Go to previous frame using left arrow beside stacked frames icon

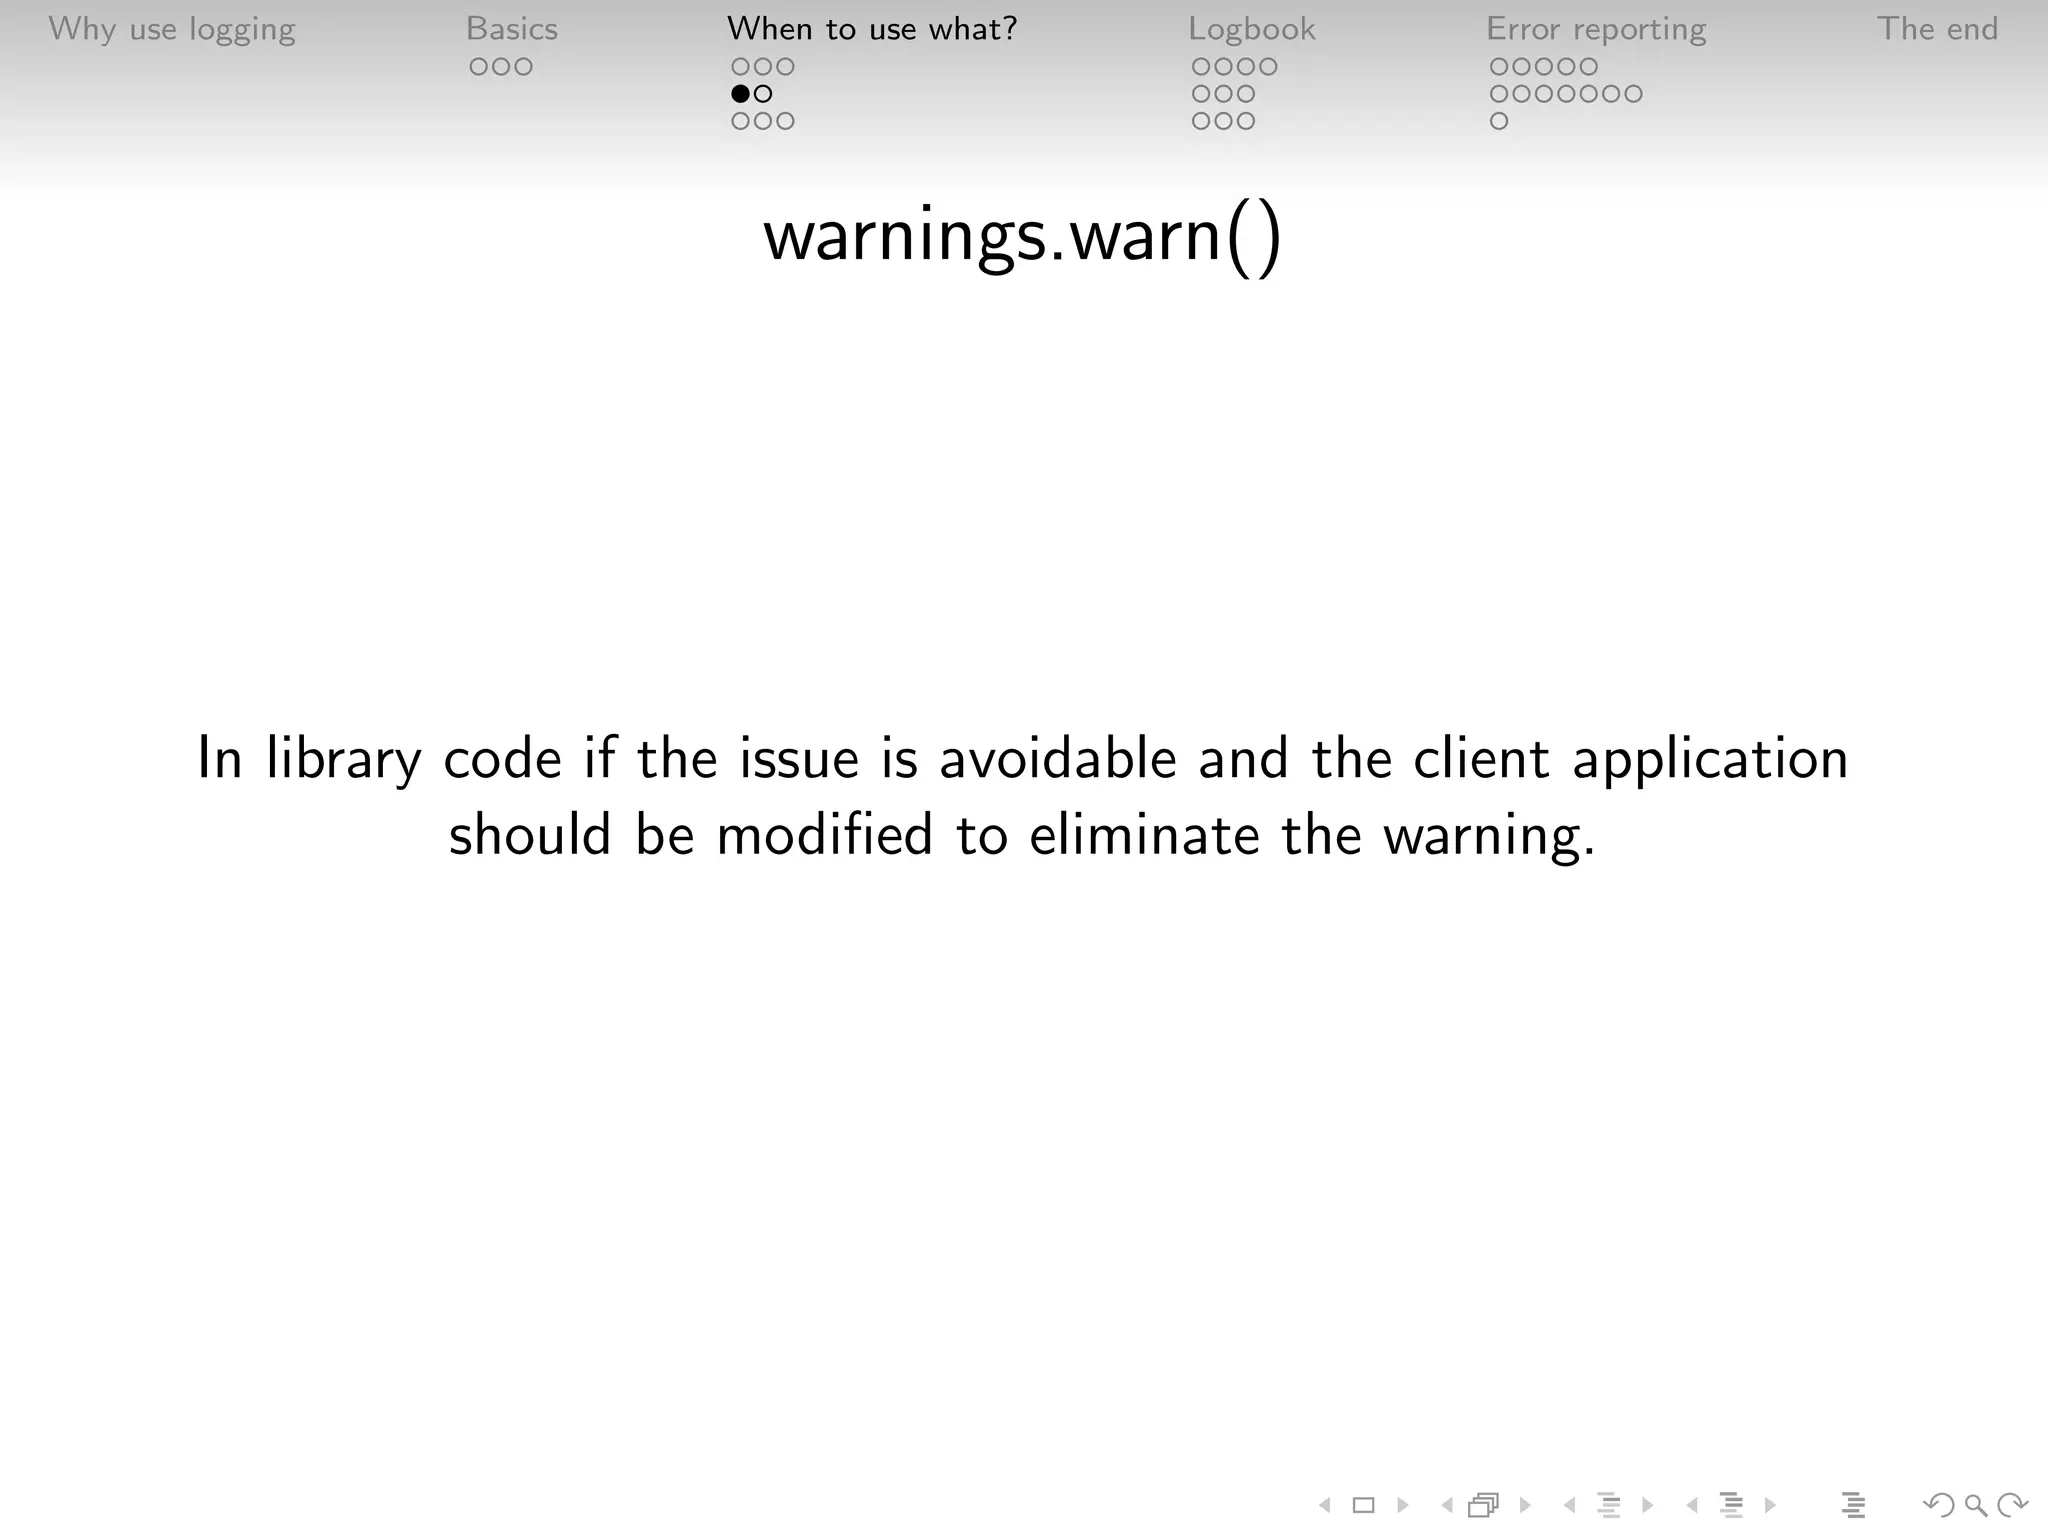(x=1446, y=1505)
